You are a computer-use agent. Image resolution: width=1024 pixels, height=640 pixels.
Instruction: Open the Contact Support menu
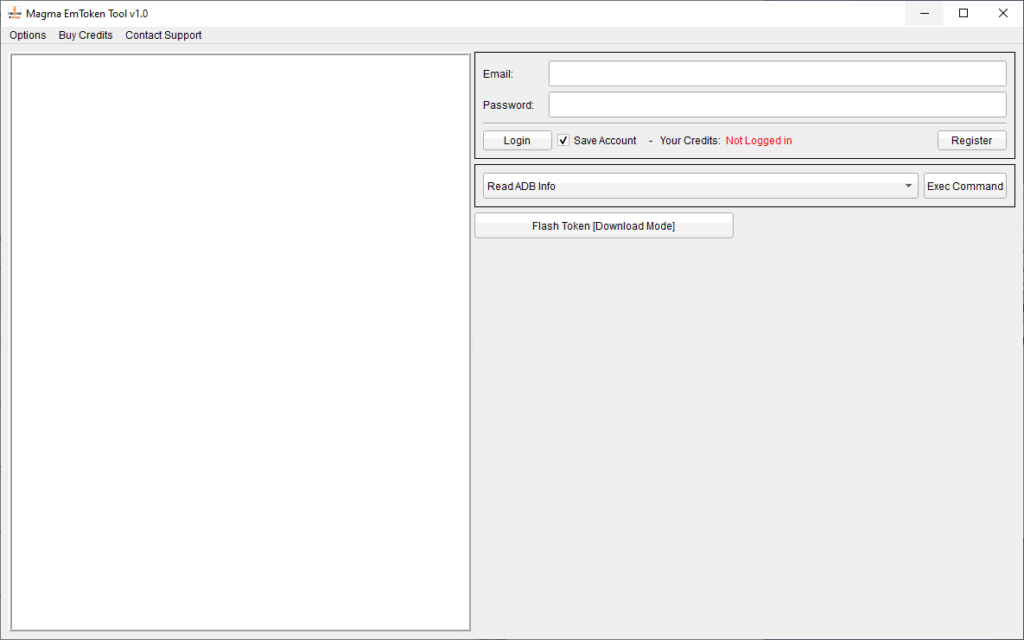point(163,35)
